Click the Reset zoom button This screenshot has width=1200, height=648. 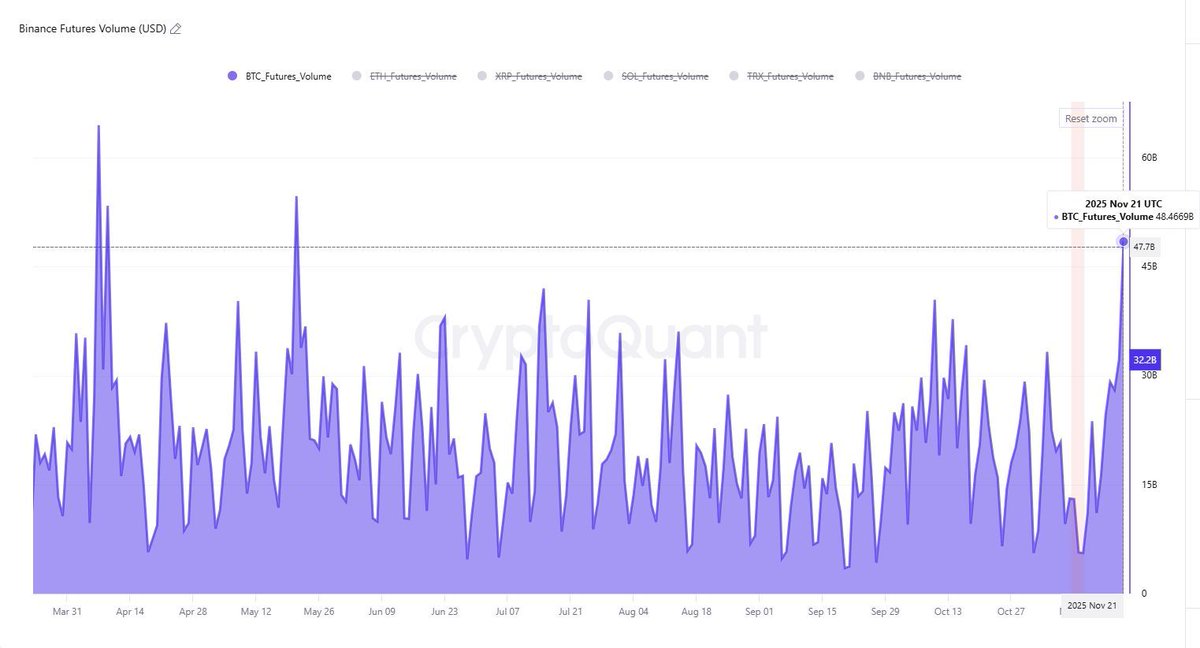coord(1089,118)
